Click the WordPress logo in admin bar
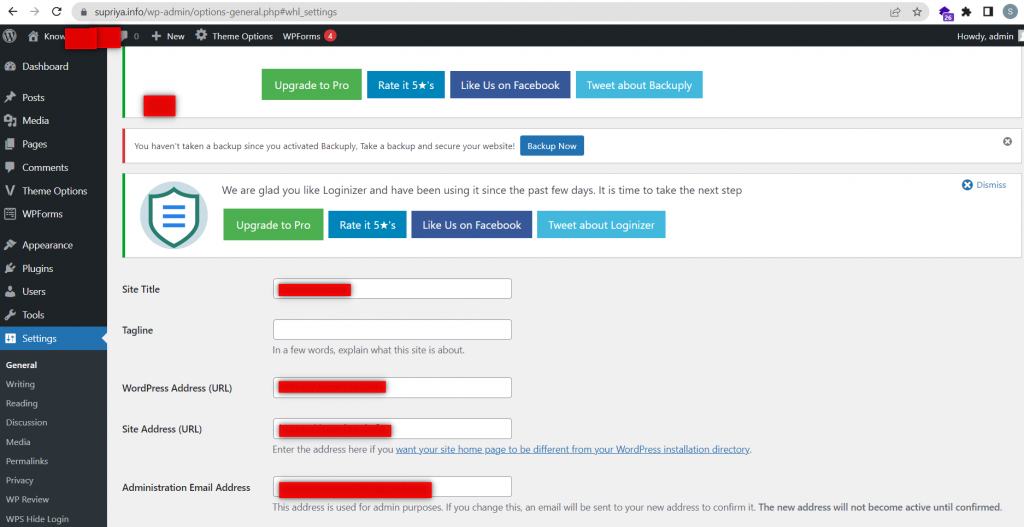 10,36
